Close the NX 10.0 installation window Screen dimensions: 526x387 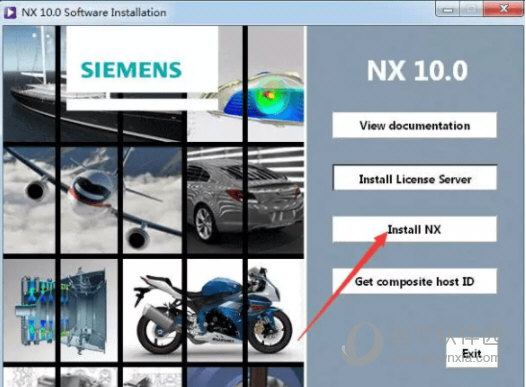coord(503,8)
